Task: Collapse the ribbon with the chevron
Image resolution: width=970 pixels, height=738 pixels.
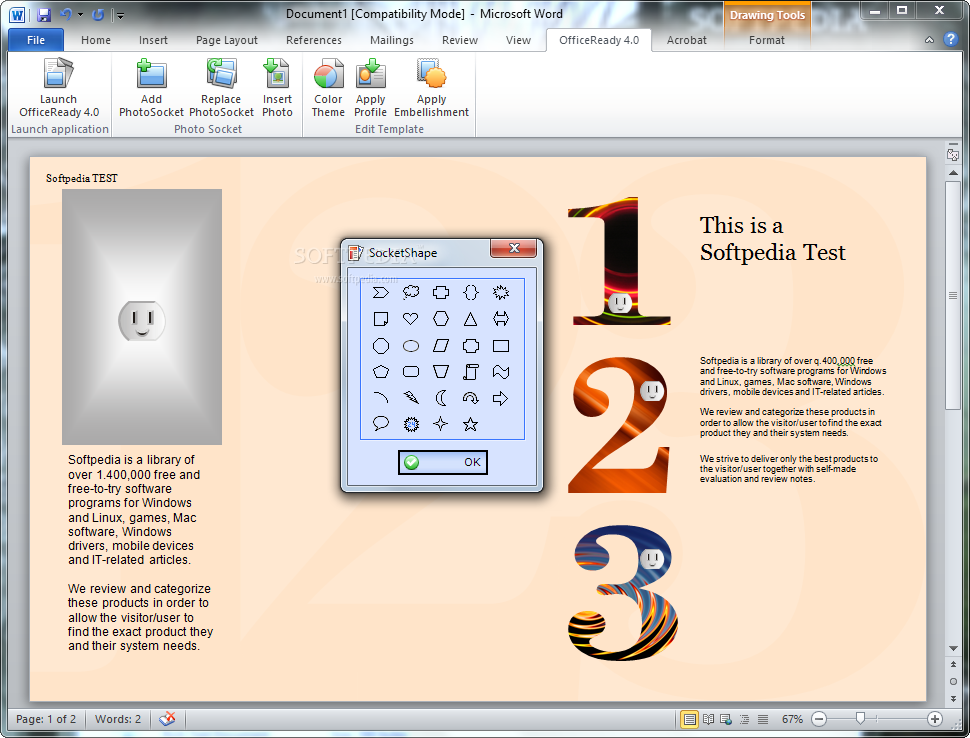Action: point(929,40)
